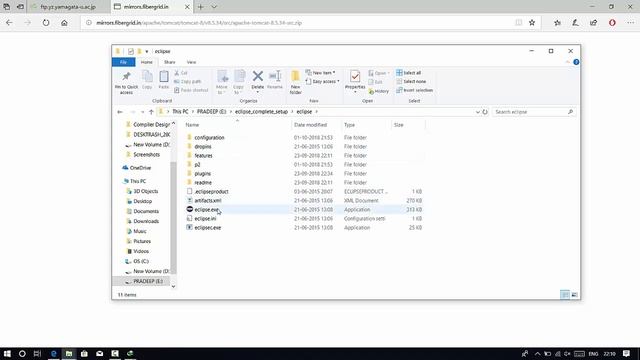The width and height of the screenshot is (640, 360).
Task: Show hidden tray icons chevron
Action: (x=537, y=354)
